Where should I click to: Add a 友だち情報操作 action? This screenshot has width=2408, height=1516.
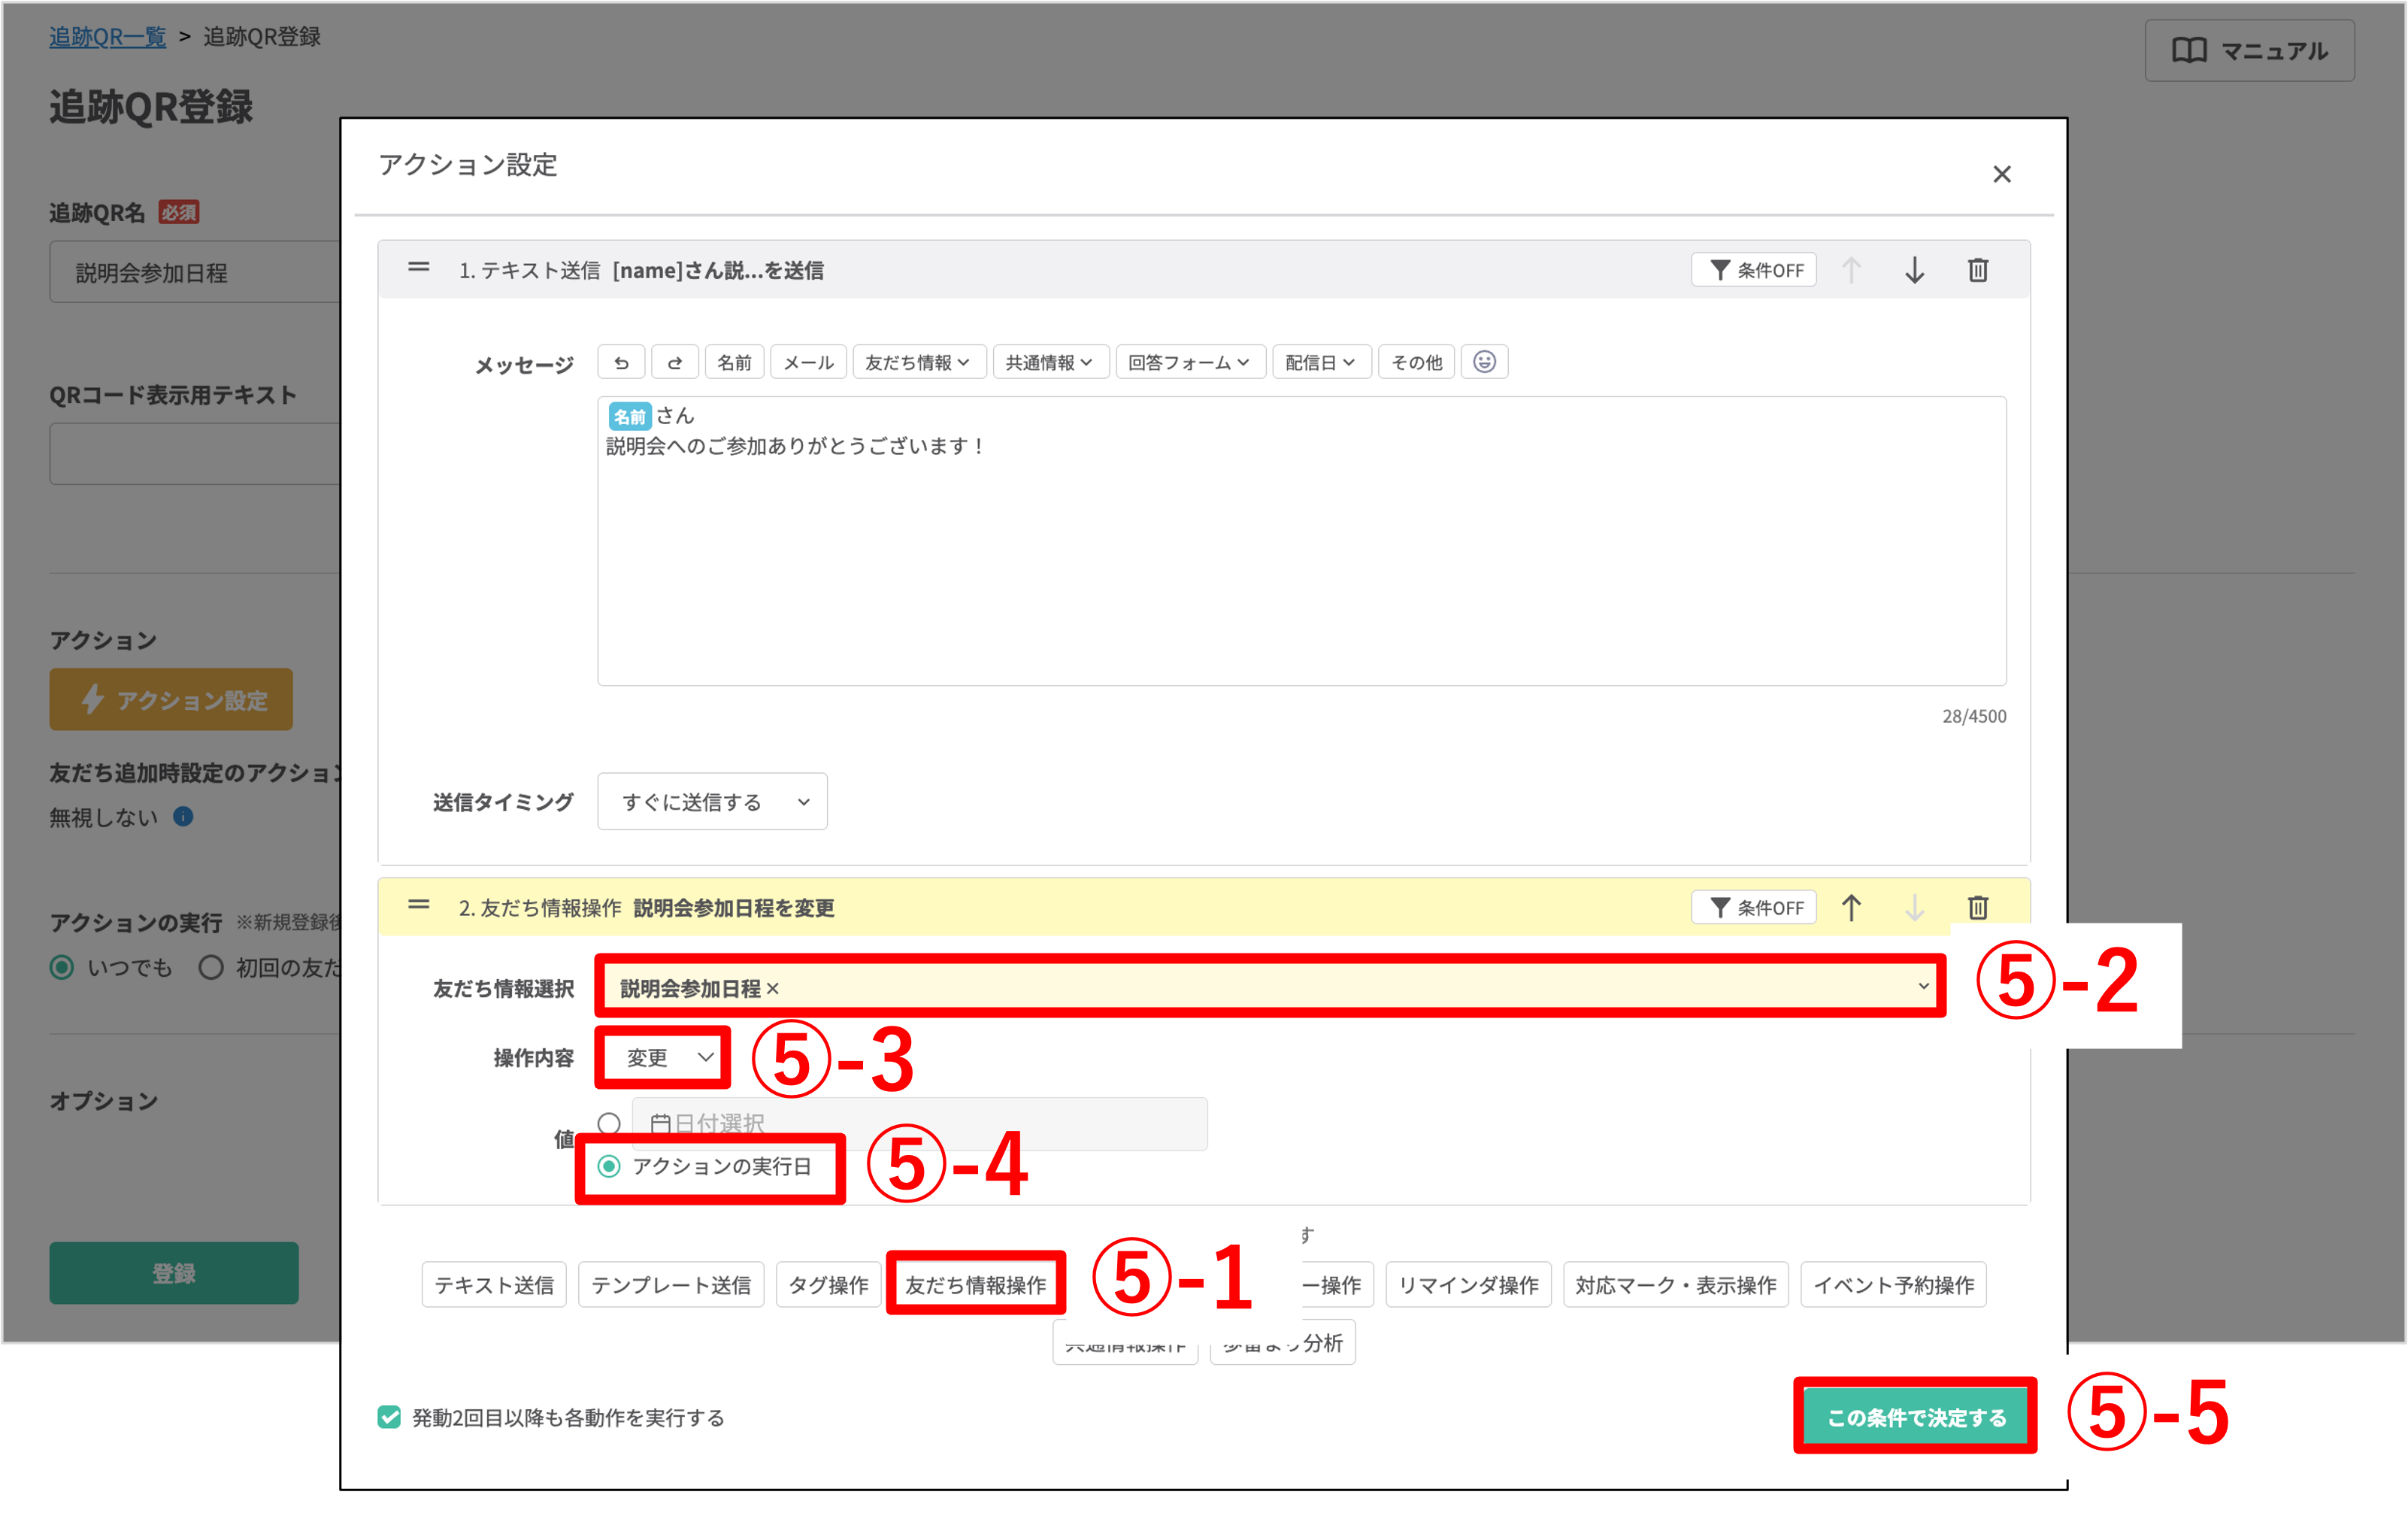pyautogui.click(x=975, y=1285)
